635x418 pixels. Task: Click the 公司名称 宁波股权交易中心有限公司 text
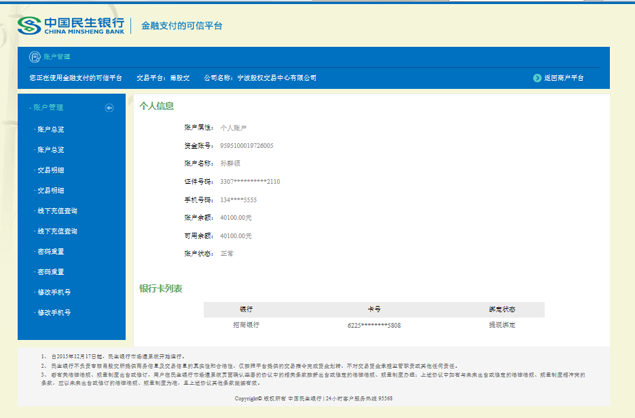pos(260,78)
